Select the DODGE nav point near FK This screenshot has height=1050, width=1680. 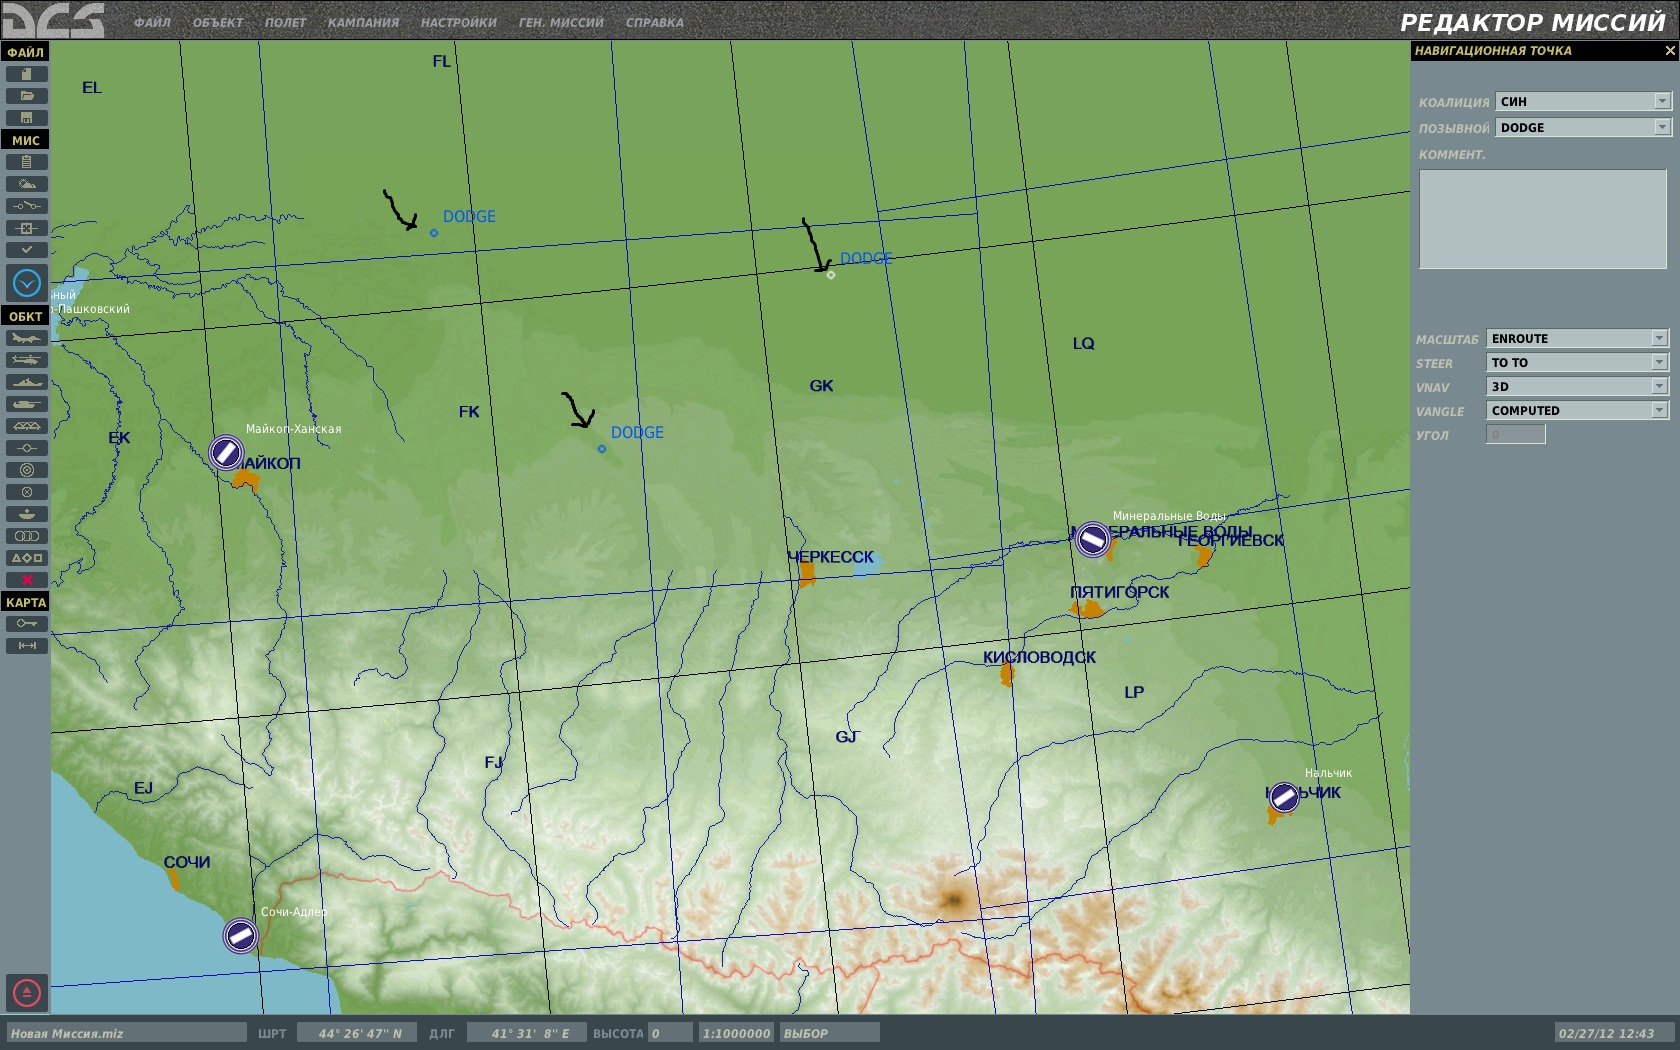(602, 449)
